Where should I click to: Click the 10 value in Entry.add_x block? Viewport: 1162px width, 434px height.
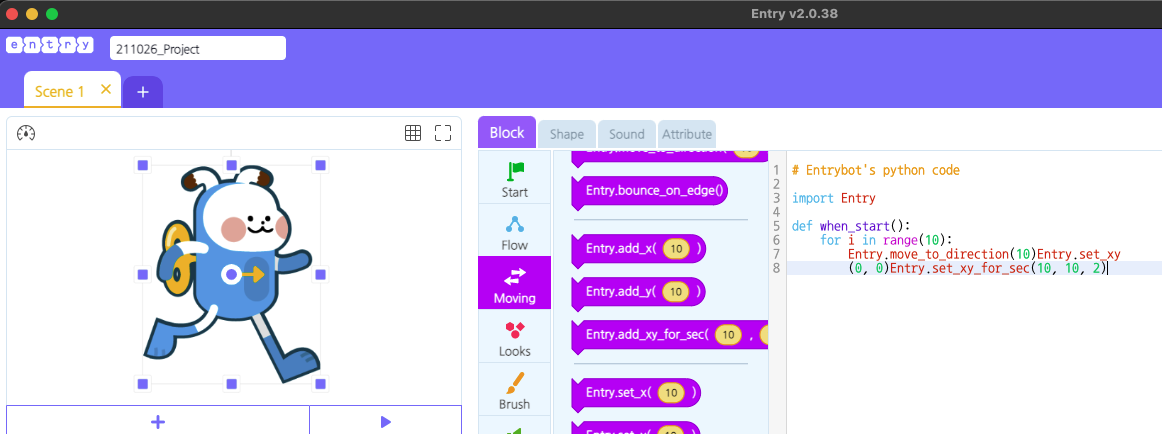[x=676, y=249]
